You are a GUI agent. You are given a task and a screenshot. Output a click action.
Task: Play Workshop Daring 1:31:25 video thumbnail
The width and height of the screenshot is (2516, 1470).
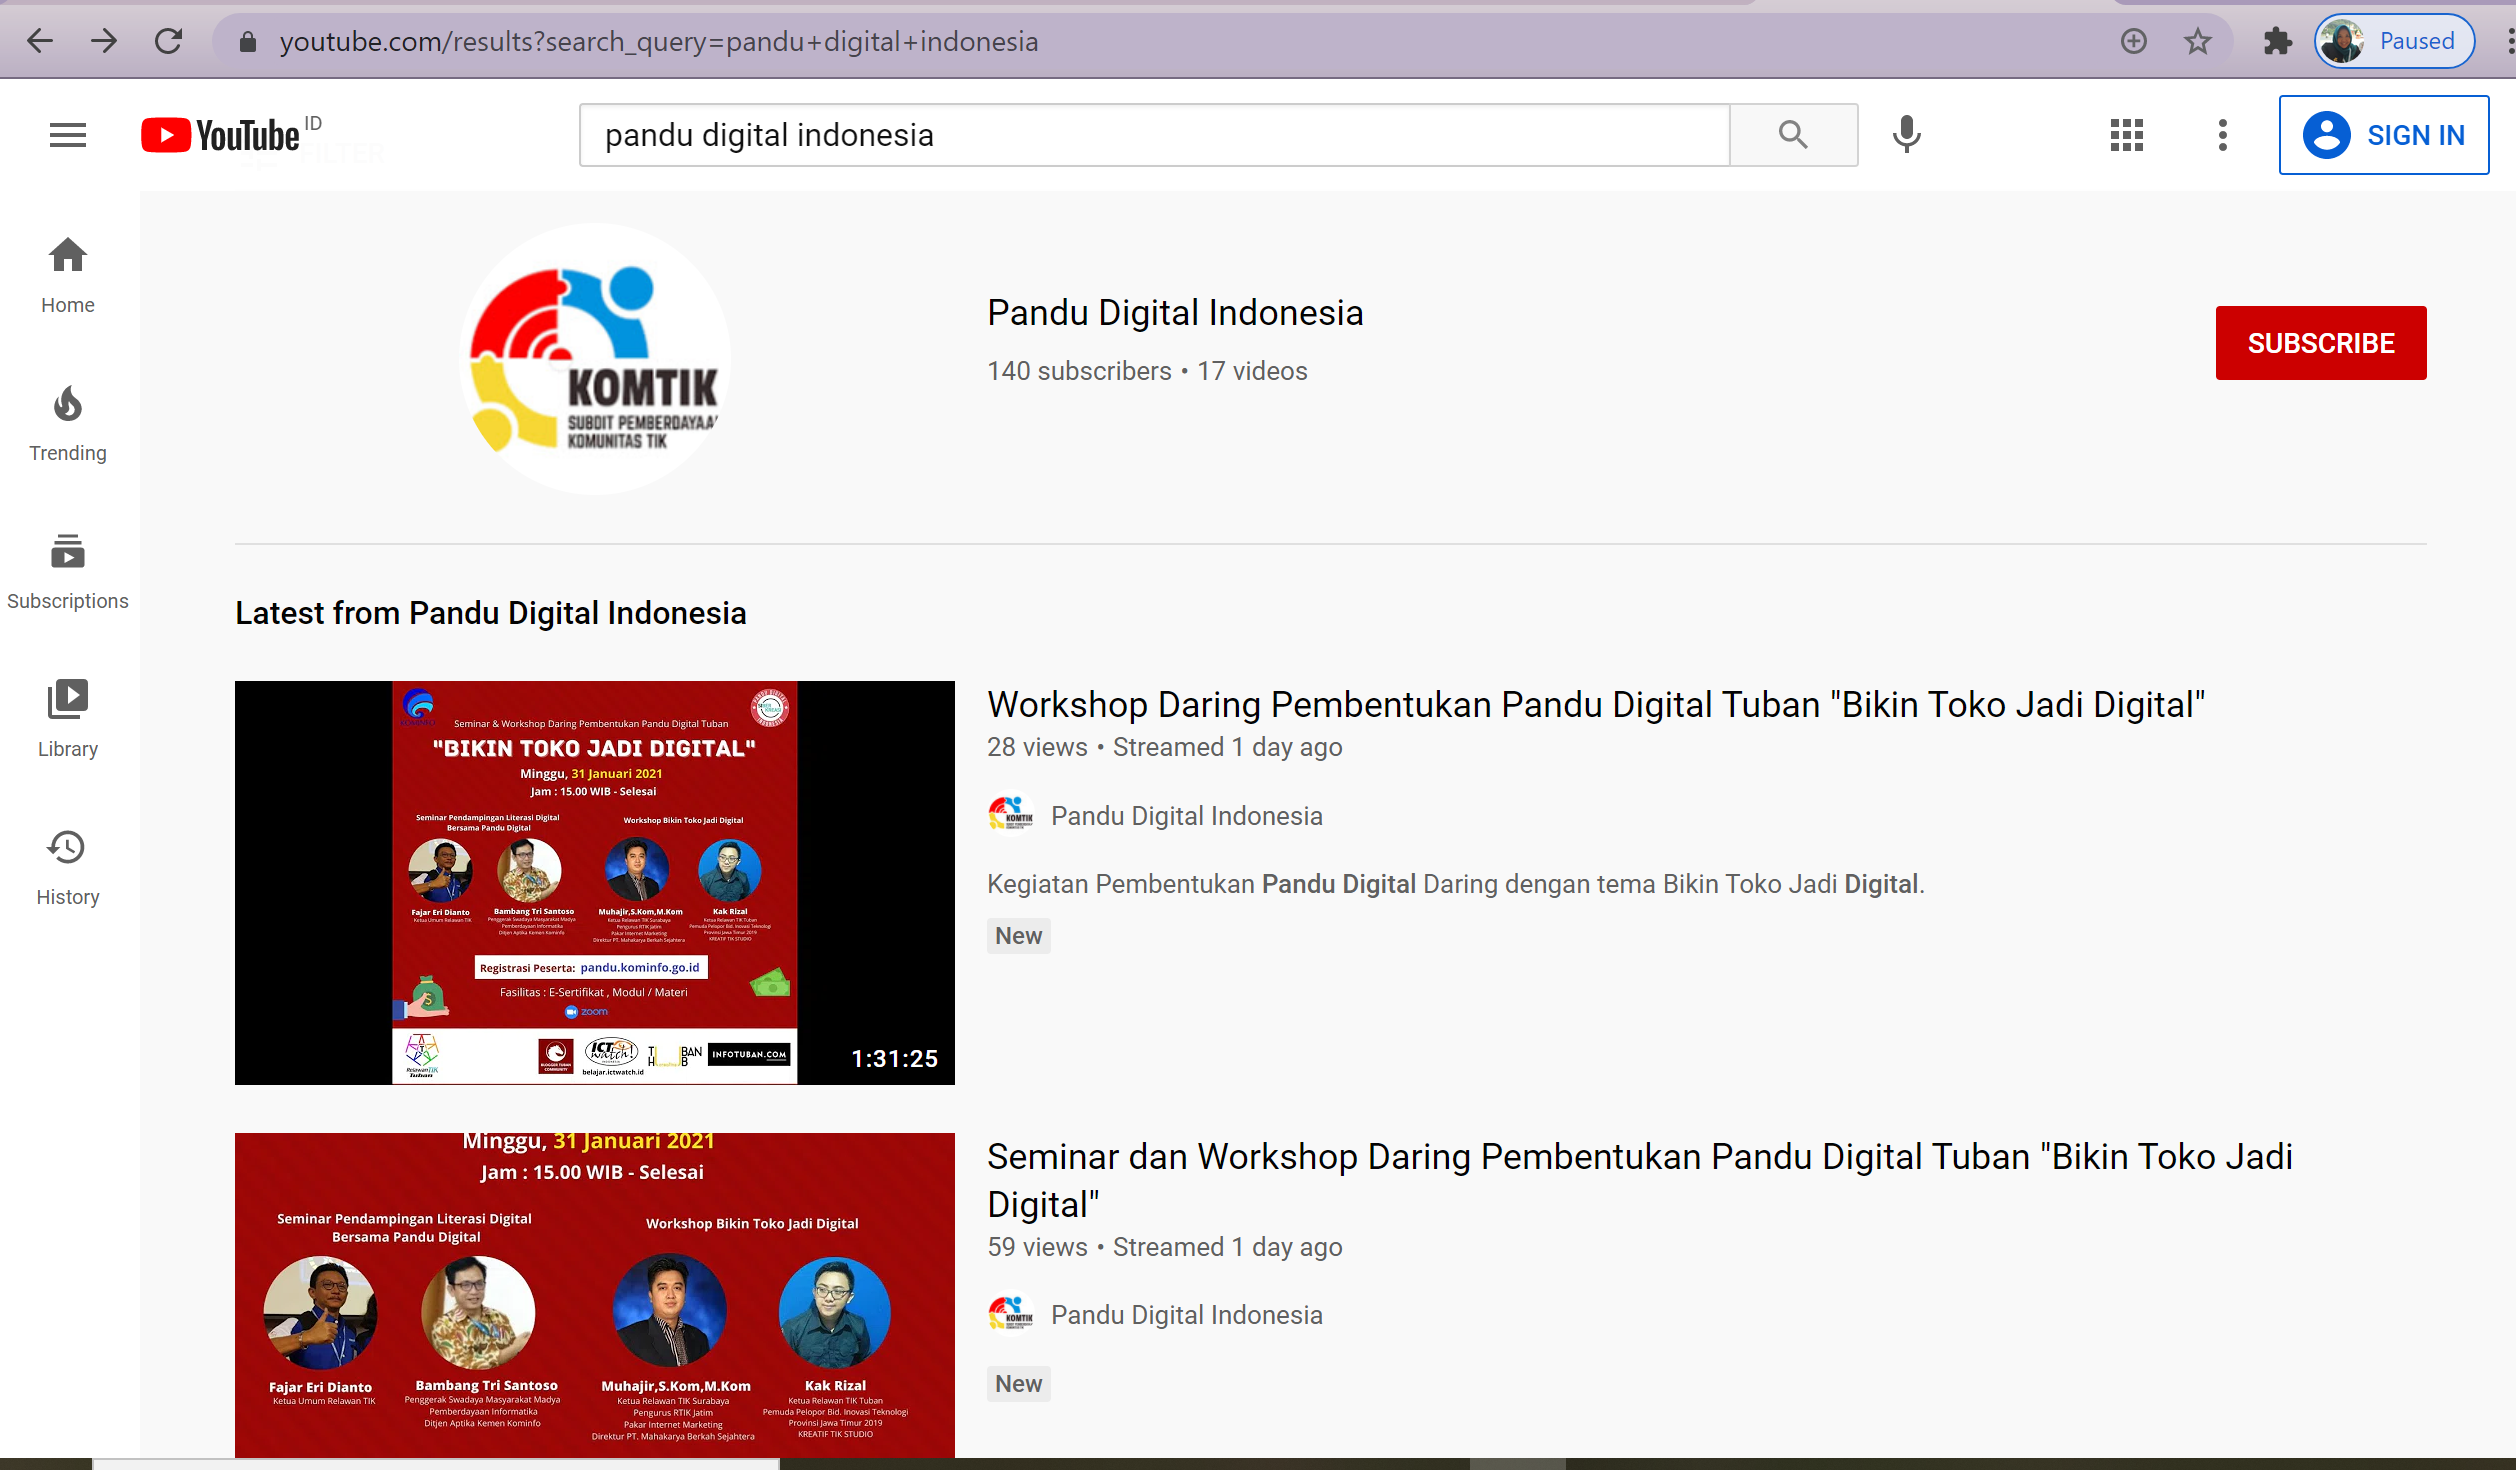pos(594,882)
